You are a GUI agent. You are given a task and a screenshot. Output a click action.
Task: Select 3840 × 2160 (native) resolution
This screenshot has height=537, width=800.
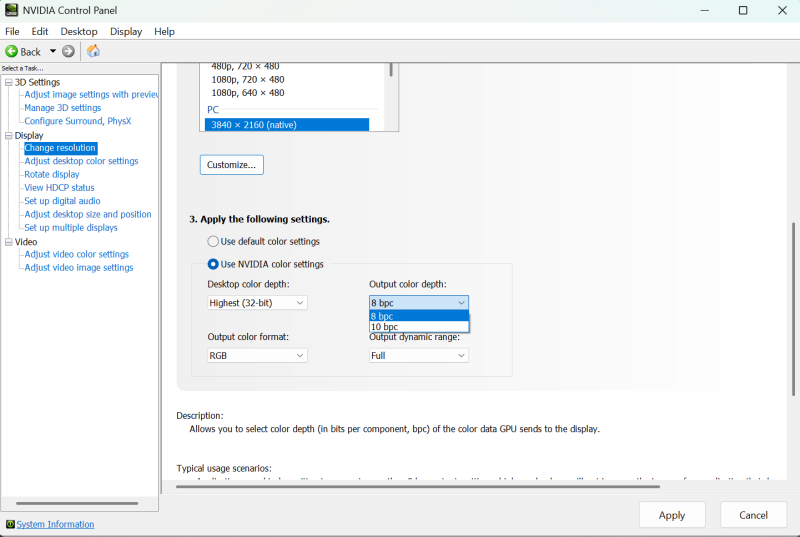tap(287, 125)
